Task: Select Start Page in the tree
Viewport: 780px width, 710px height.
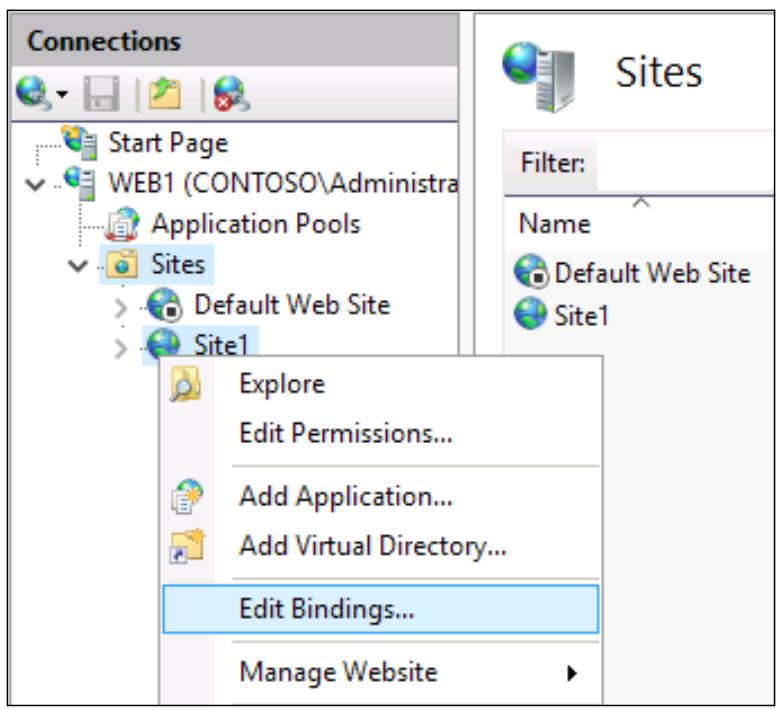Action: 168,143
